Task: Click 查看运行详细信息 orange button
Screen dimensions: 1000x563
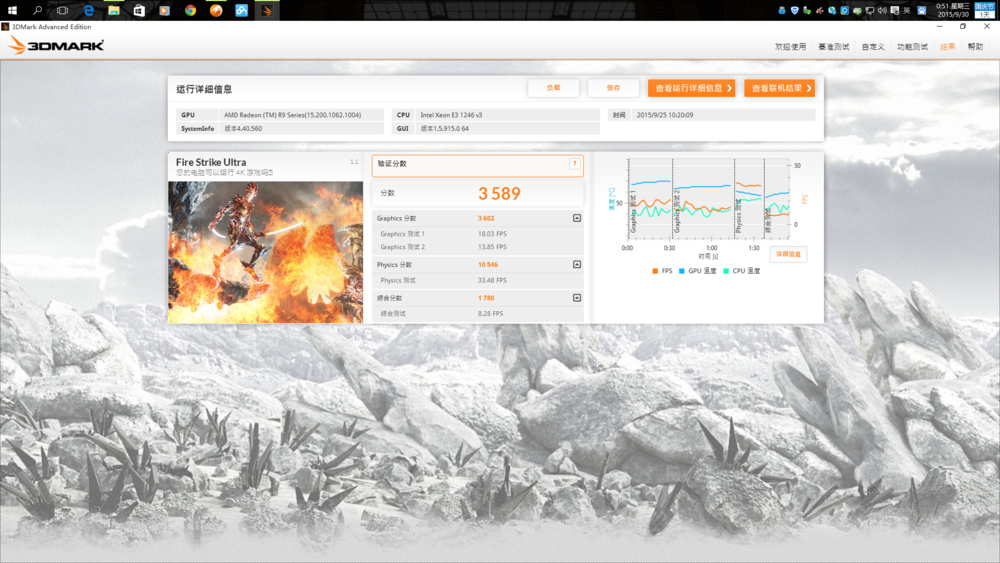Action: click(691, 88)
